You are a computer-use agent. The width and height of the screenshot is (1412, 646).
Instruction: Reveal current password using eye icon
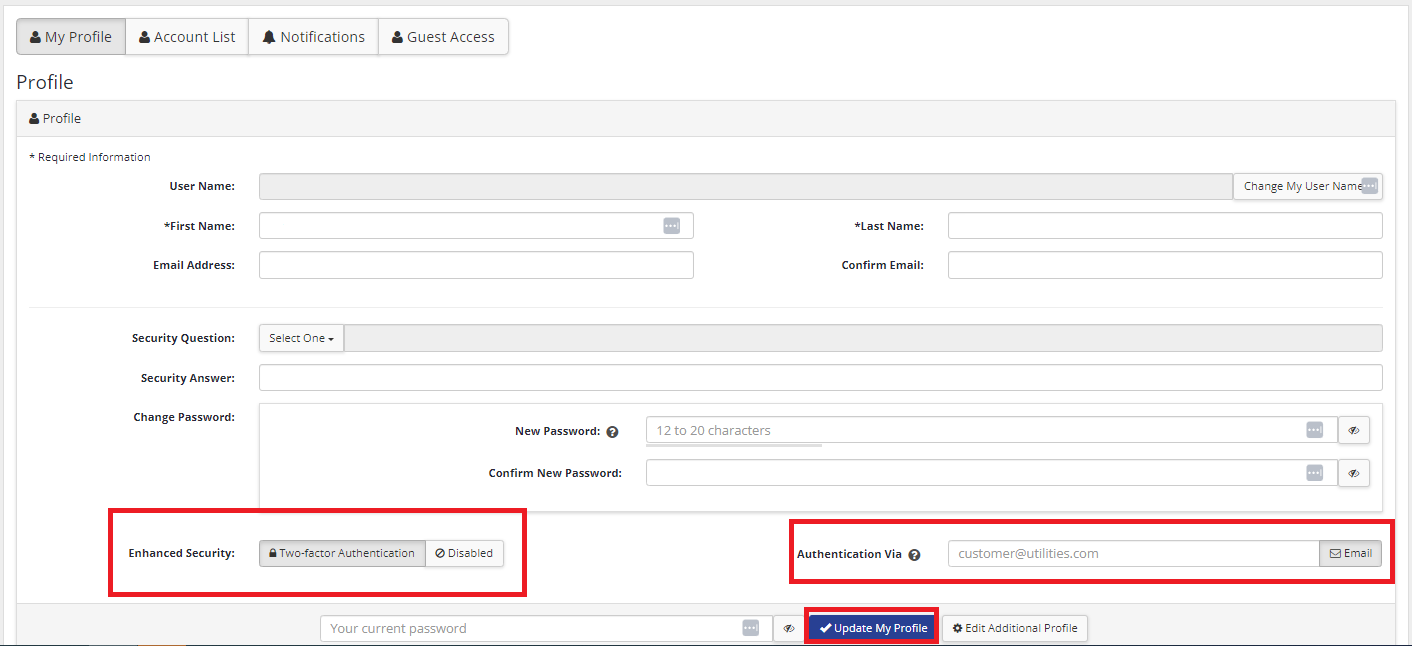tap(788, 628)
